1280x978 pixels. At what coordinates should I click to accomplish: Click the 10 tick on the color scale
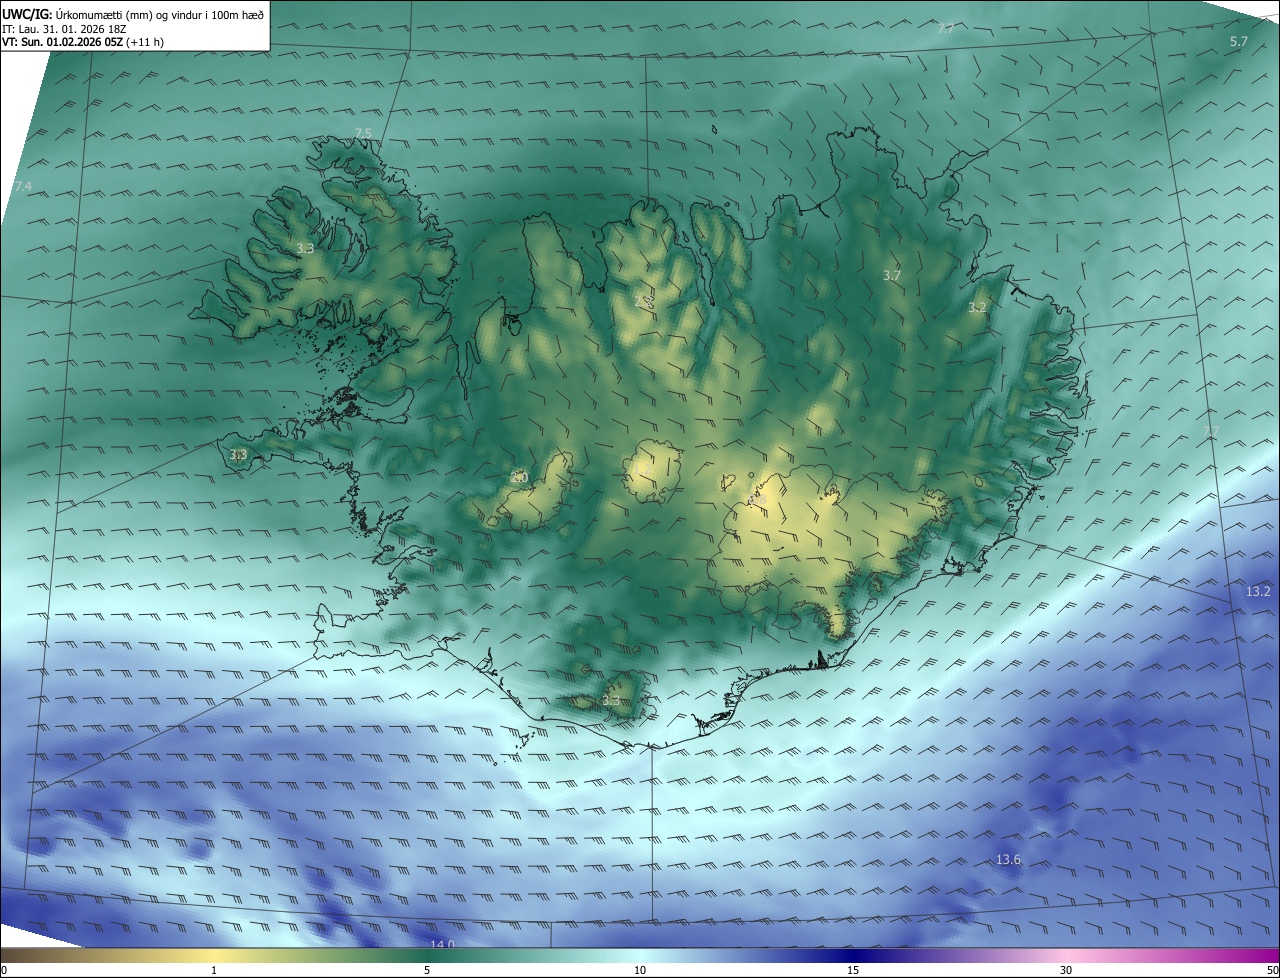[640, 970]
